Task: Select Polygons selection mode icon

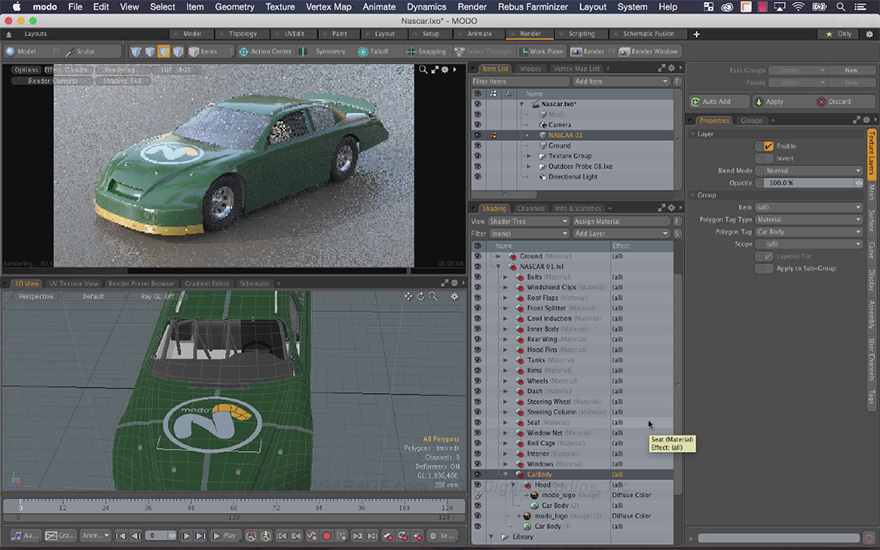Action: click(x=164, y=52)
